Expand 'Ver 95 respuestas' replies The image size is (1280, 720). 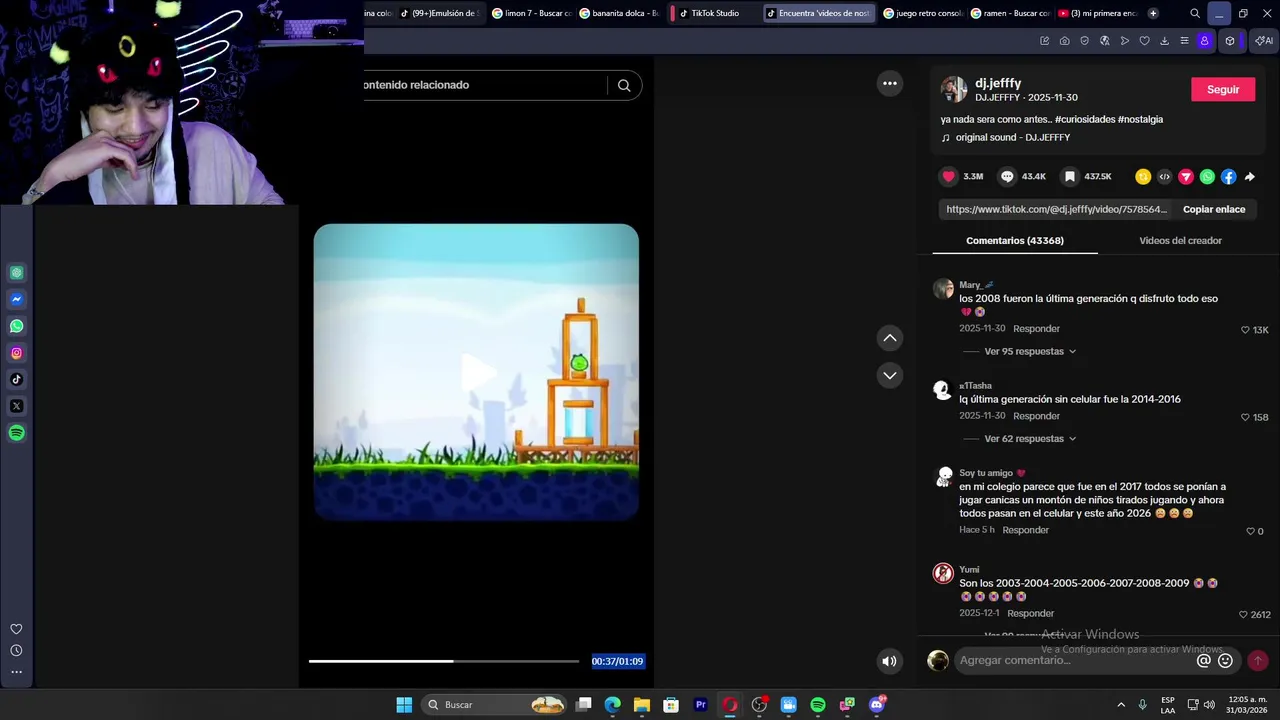[1030, 351]
